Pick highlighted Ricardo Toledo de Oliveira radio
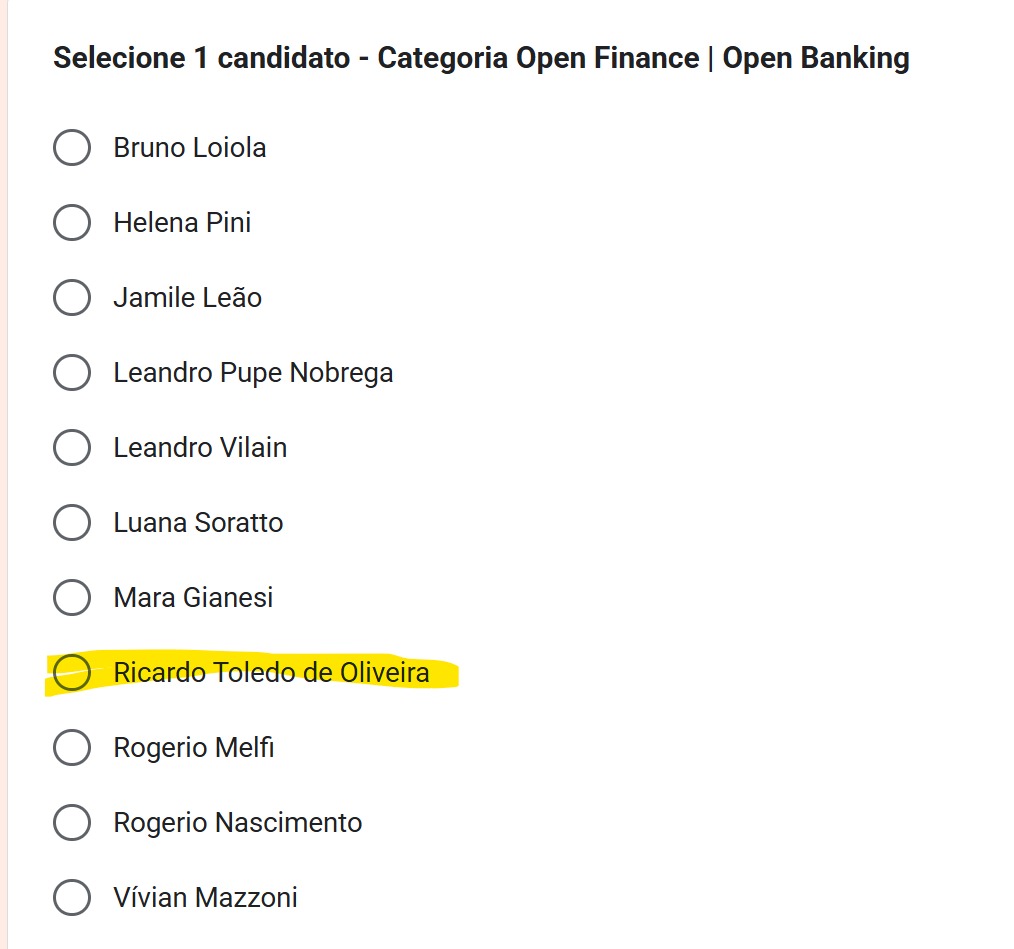Viewport: 1014px width, 949px height. [x=72, y=672]
